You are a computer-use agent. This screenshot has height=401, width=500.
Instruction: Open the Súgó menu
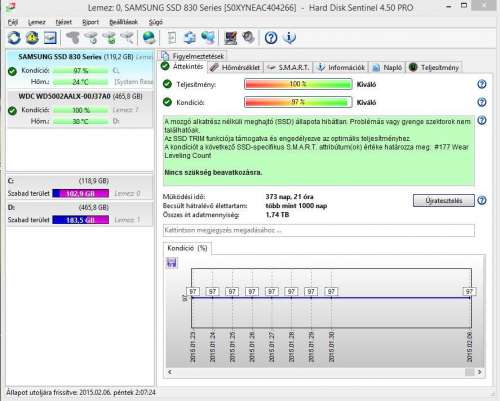click(155, 22)
